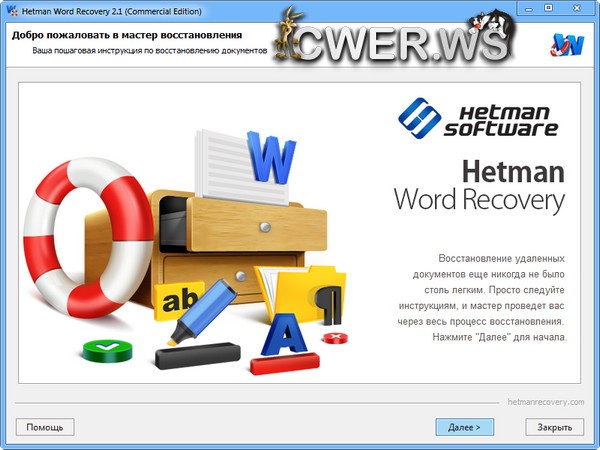Open the hetmanrecovery.com link
600x450 pixels.
546,402
